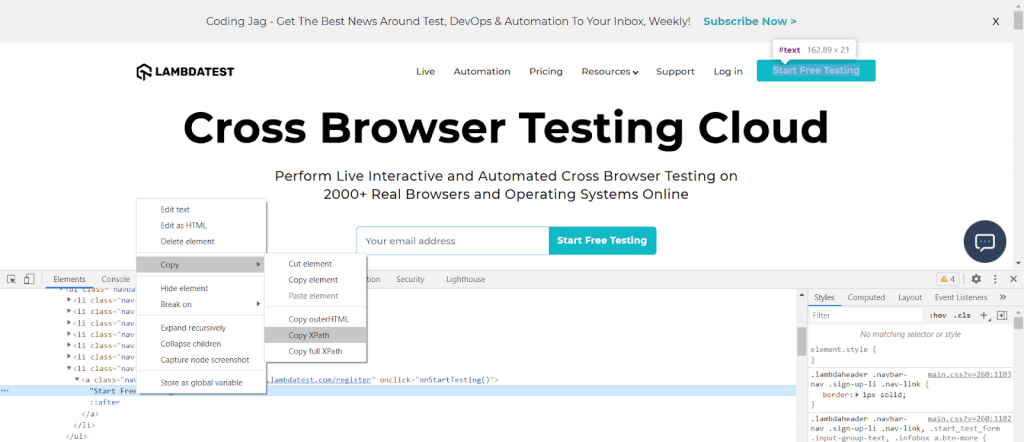Expand the first li class="nav node
Image resolution: width=1024 pixels, height=442 pixels.
click(69, 300)
